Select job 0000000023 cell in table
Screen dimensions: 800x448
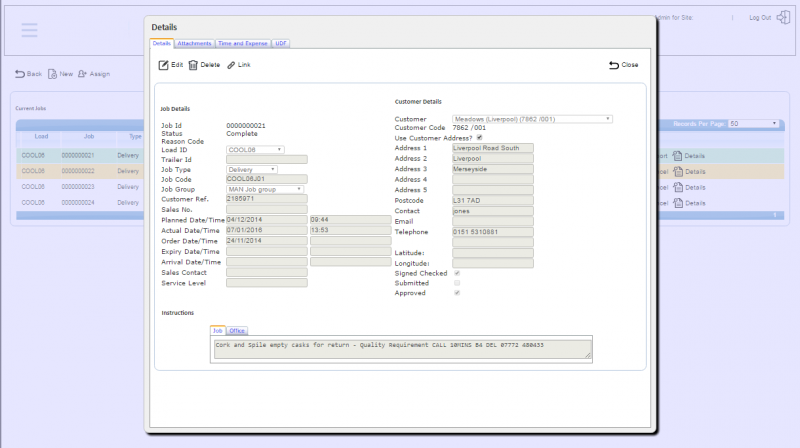[x=78, y=187]
